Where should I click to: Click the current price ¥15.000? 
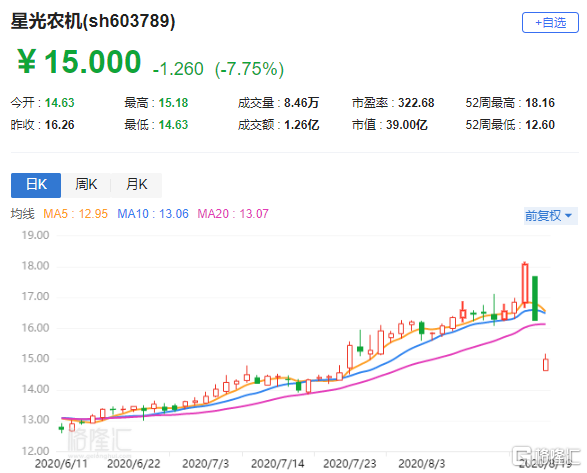(79, 61)
